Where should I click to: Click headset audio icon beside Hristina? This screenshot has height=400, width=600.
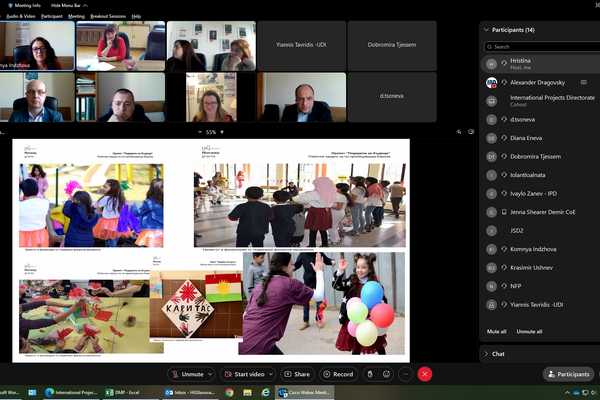(504, 64)
